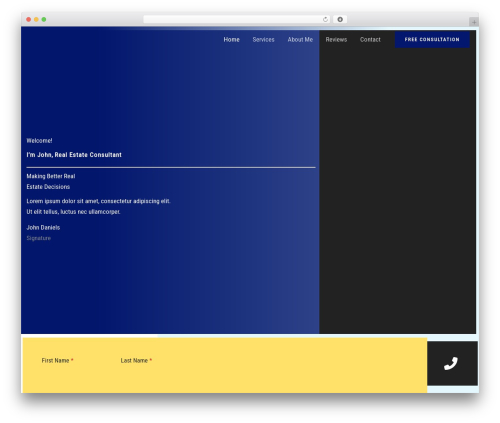The image size is (500, 423).
Task: Maximize window with green traffic light
Action: pos(44,19)
